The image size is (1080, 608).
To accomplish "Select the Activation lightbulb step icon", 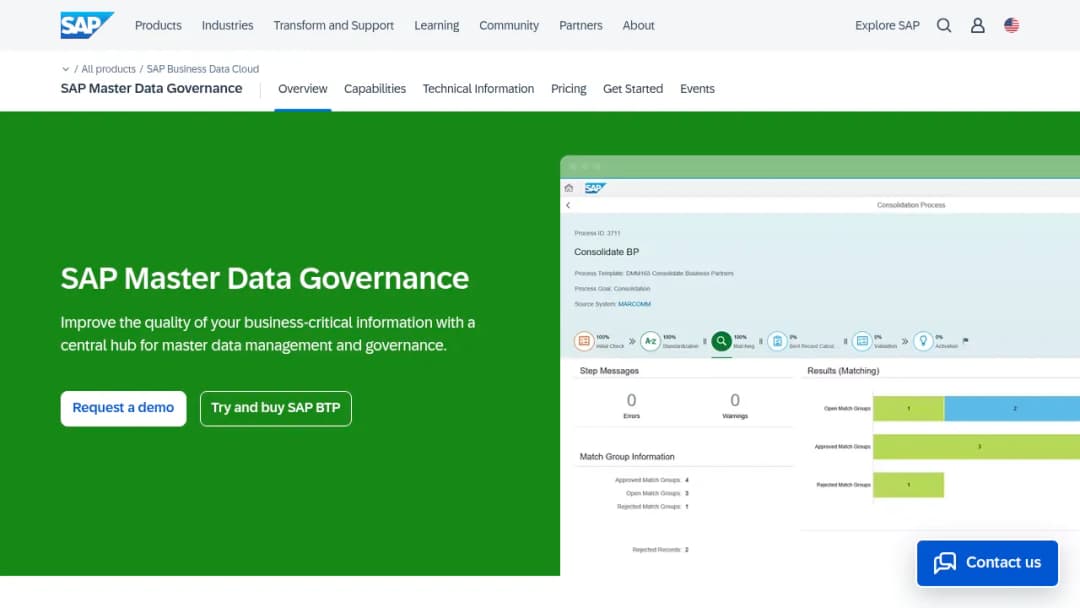I will tap(923, 341).
